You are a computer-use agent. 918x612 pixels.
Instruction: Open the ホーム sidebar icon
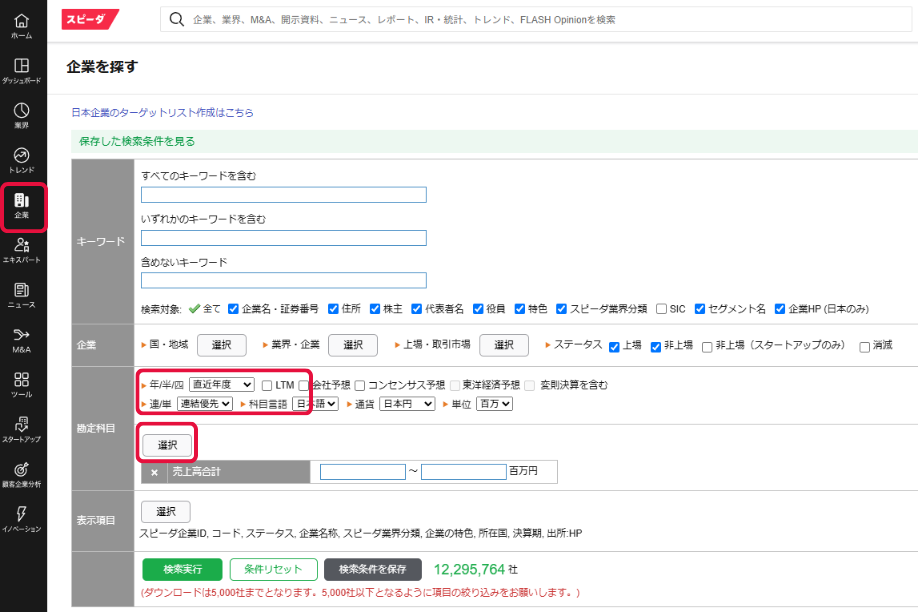[22, 26]
